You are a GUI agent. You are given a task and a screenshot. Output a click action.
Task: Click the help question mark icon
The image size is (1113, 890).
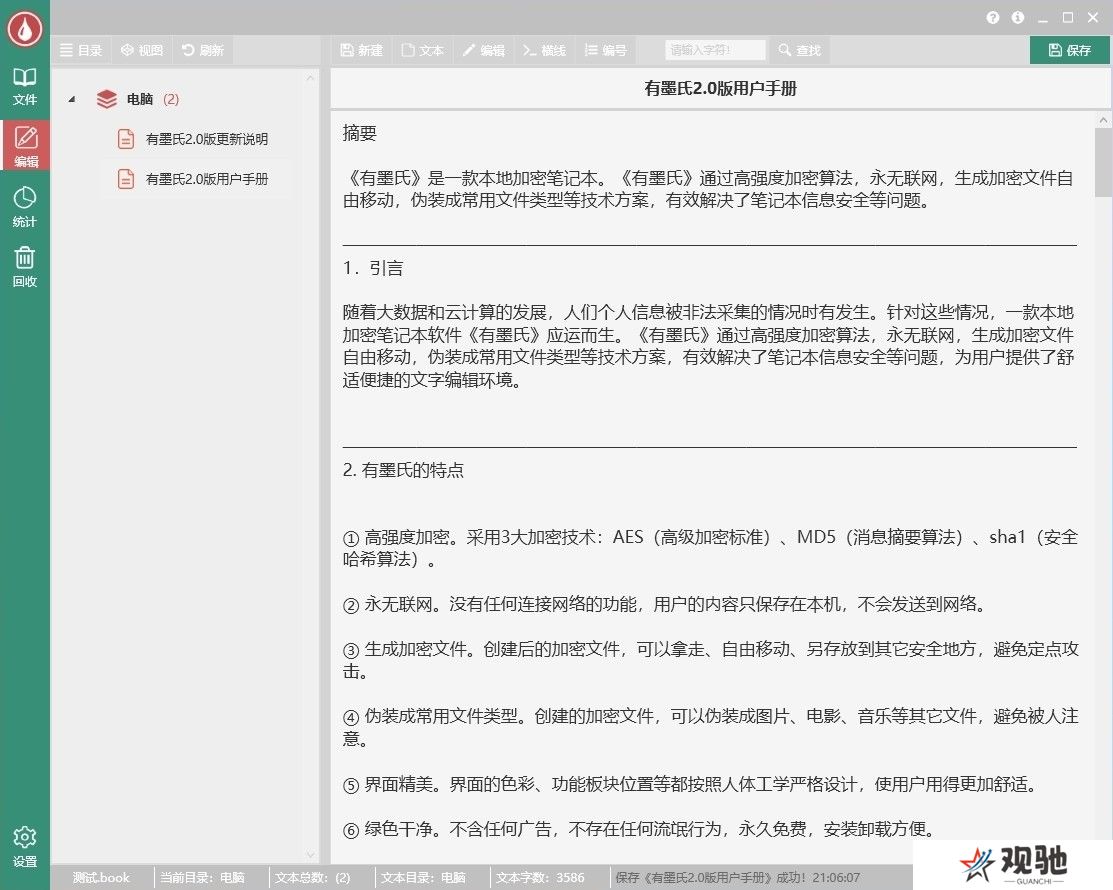[993, 18]
